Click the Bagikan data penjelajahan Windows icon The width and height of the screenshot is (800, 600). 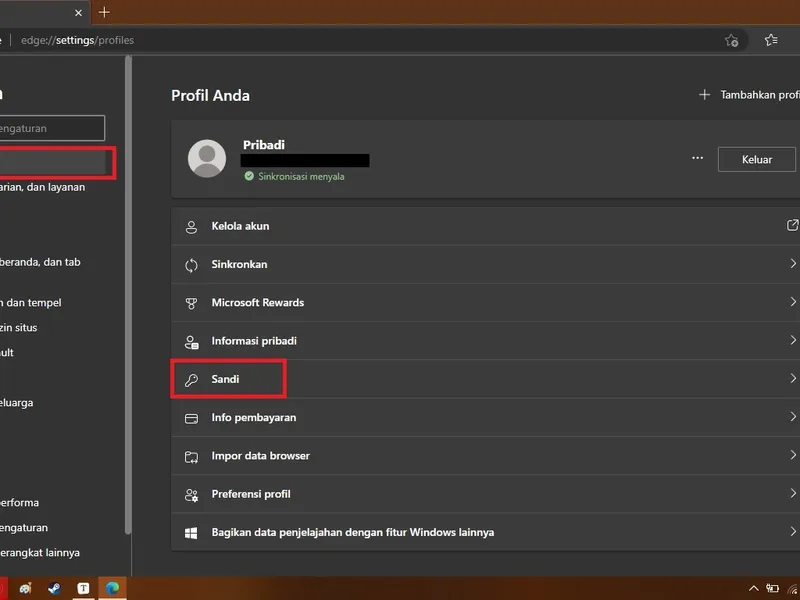point(190,532)
